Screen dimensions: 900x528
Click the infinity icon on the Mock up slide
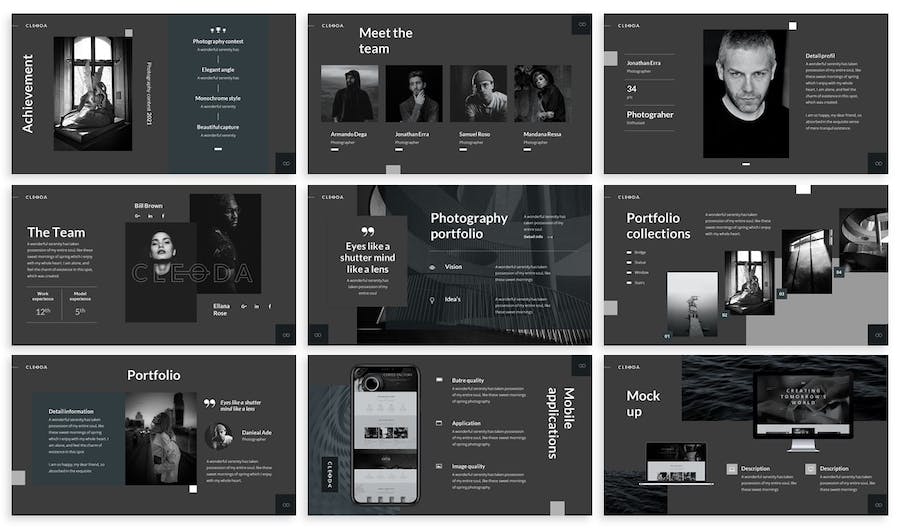(878, 505)
